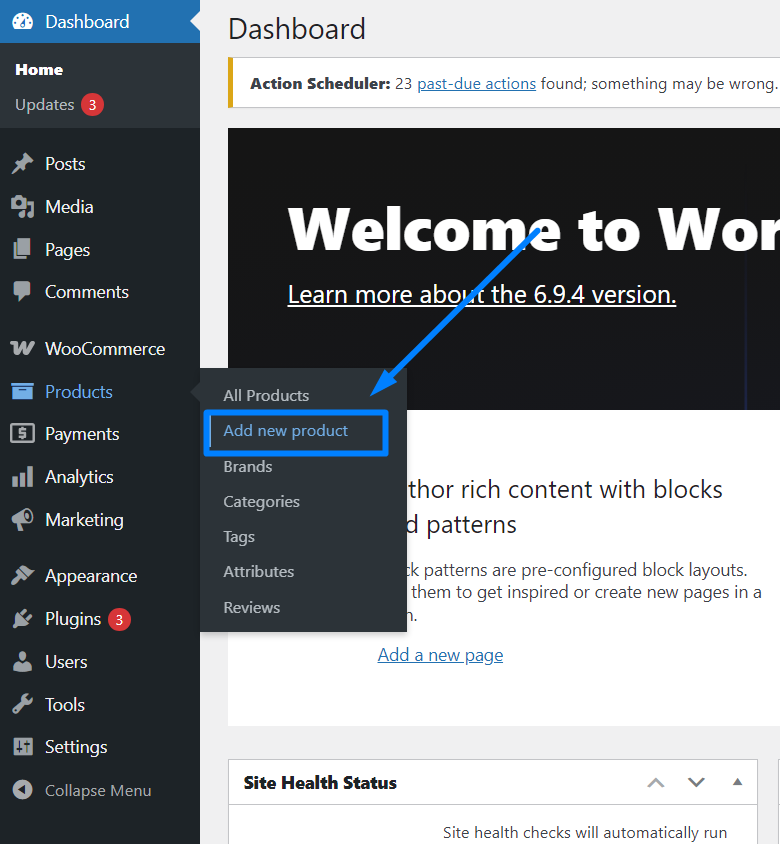Open the Settings menu
Image resolution: width=780 pixels, height=844 pixels.
pyautogui.click(x=76, y=747)
